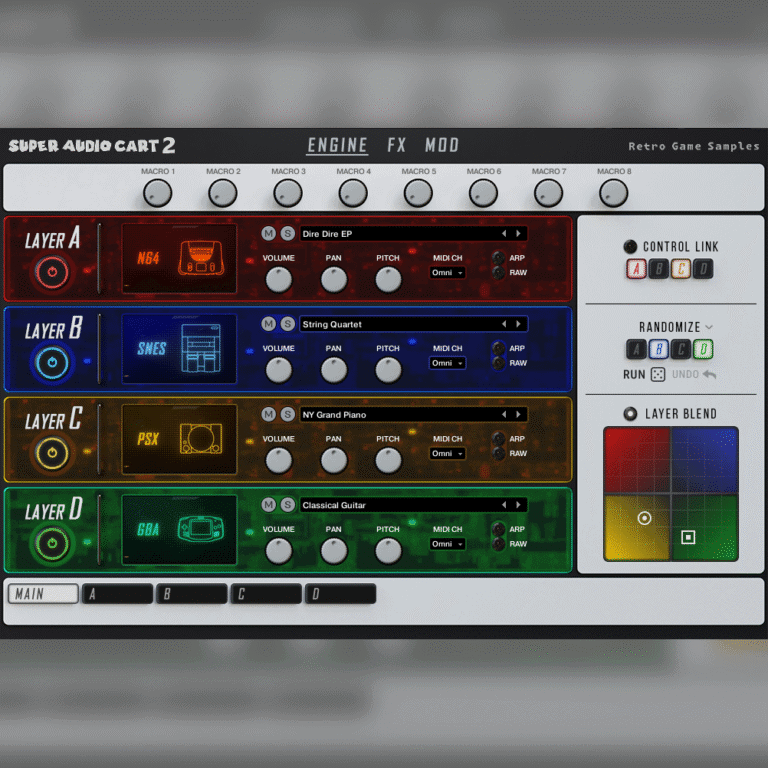Image resolution: width=768 pixels, height=768 pixels.
Task: Click the Undo arrow icon
Action: pyautogui.click(x=709, y=375)
